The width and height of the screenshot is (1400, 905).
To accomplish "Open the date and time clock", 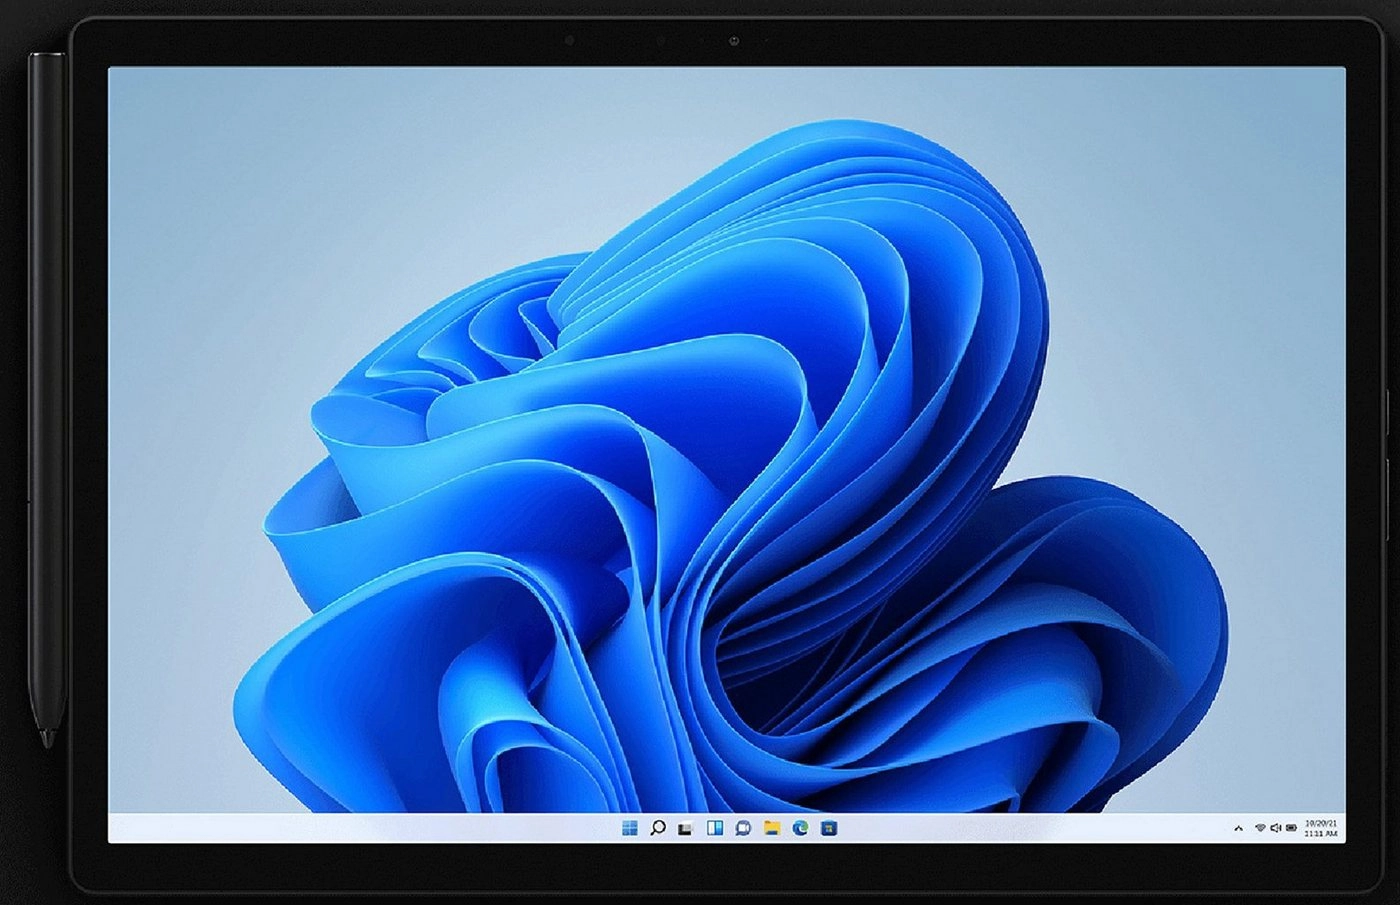I will [x=1321, y=828].
